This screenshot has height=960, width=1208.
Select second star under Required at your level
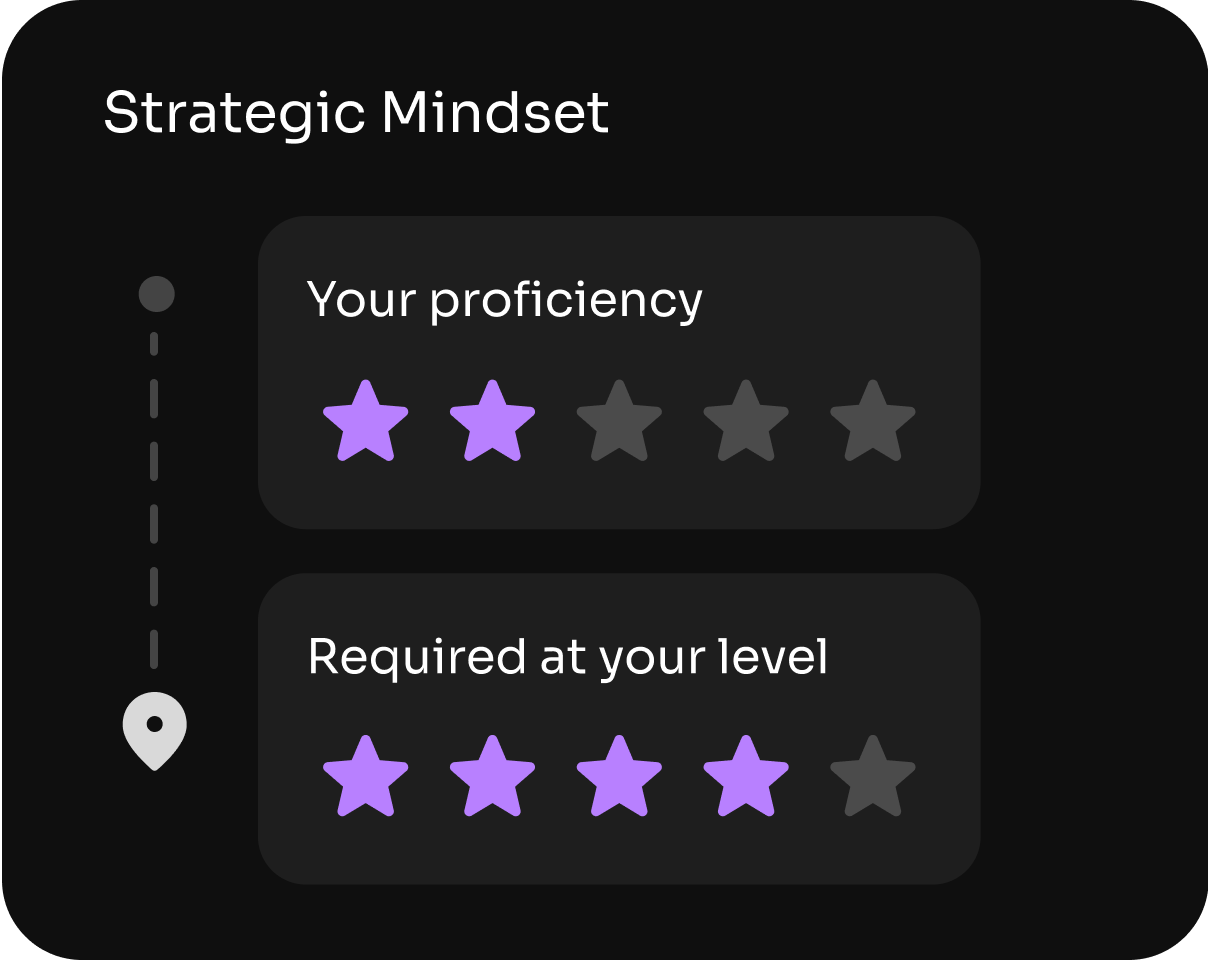point(492,777)
